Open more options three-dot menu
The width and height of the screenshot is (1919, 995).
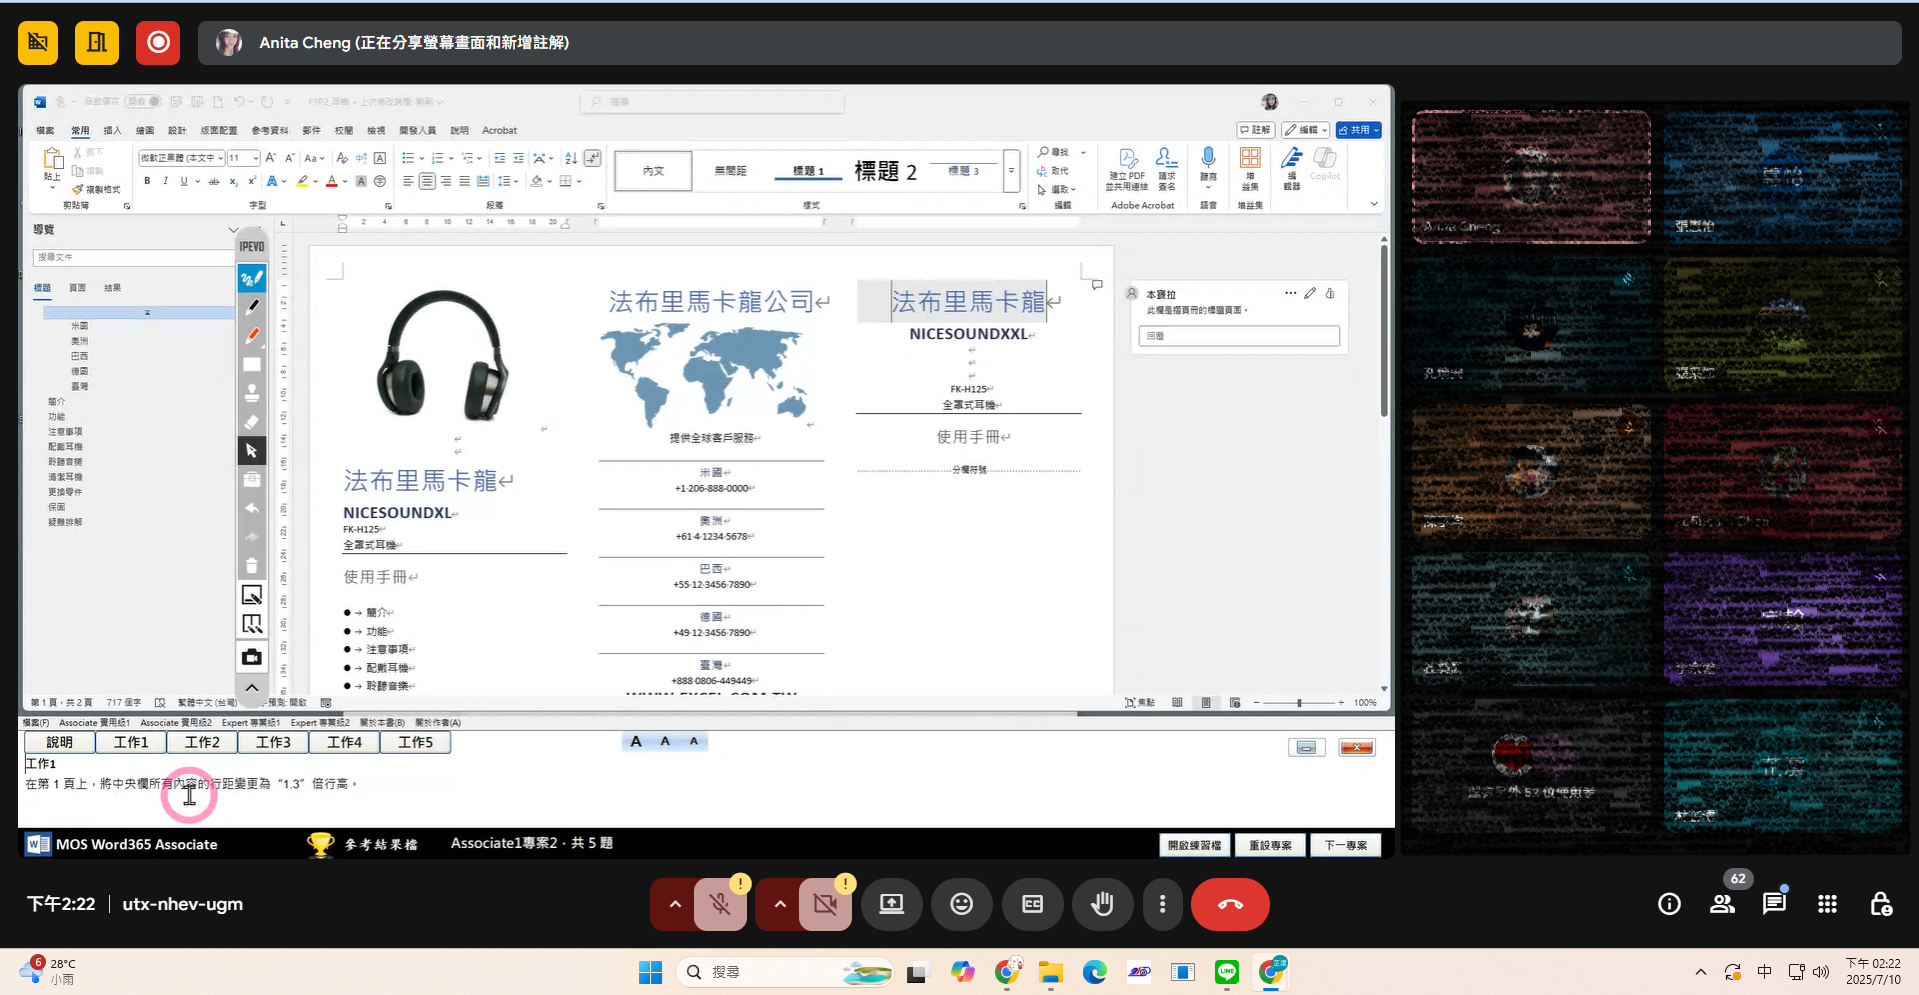pos(1162,904)
